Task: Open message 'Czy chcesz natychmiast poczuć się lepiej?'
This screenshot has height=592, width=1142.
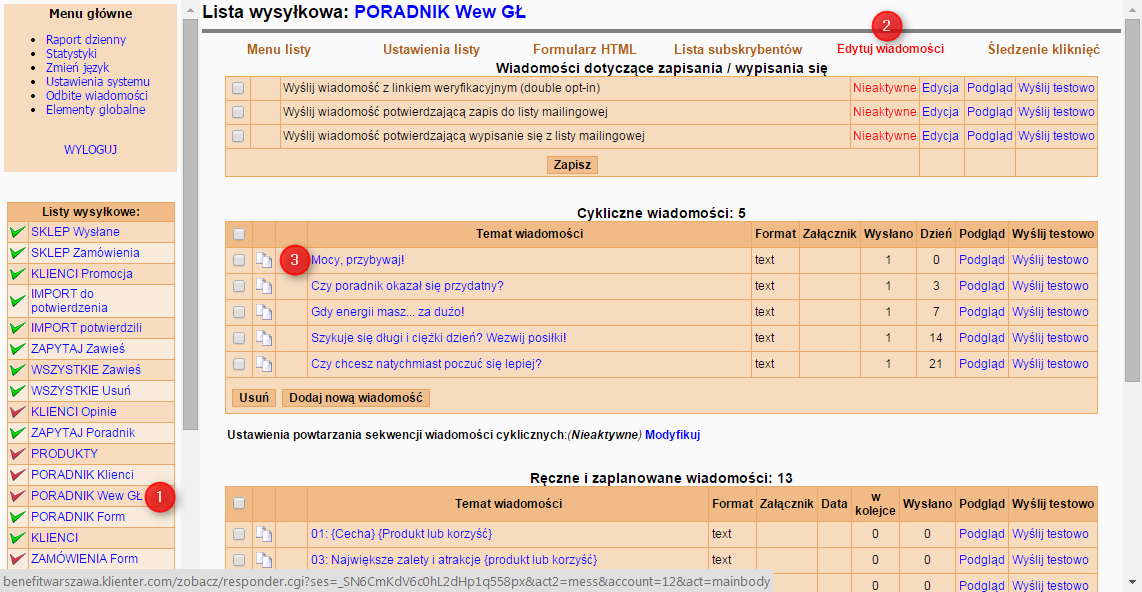Action: tap(426, 364)
